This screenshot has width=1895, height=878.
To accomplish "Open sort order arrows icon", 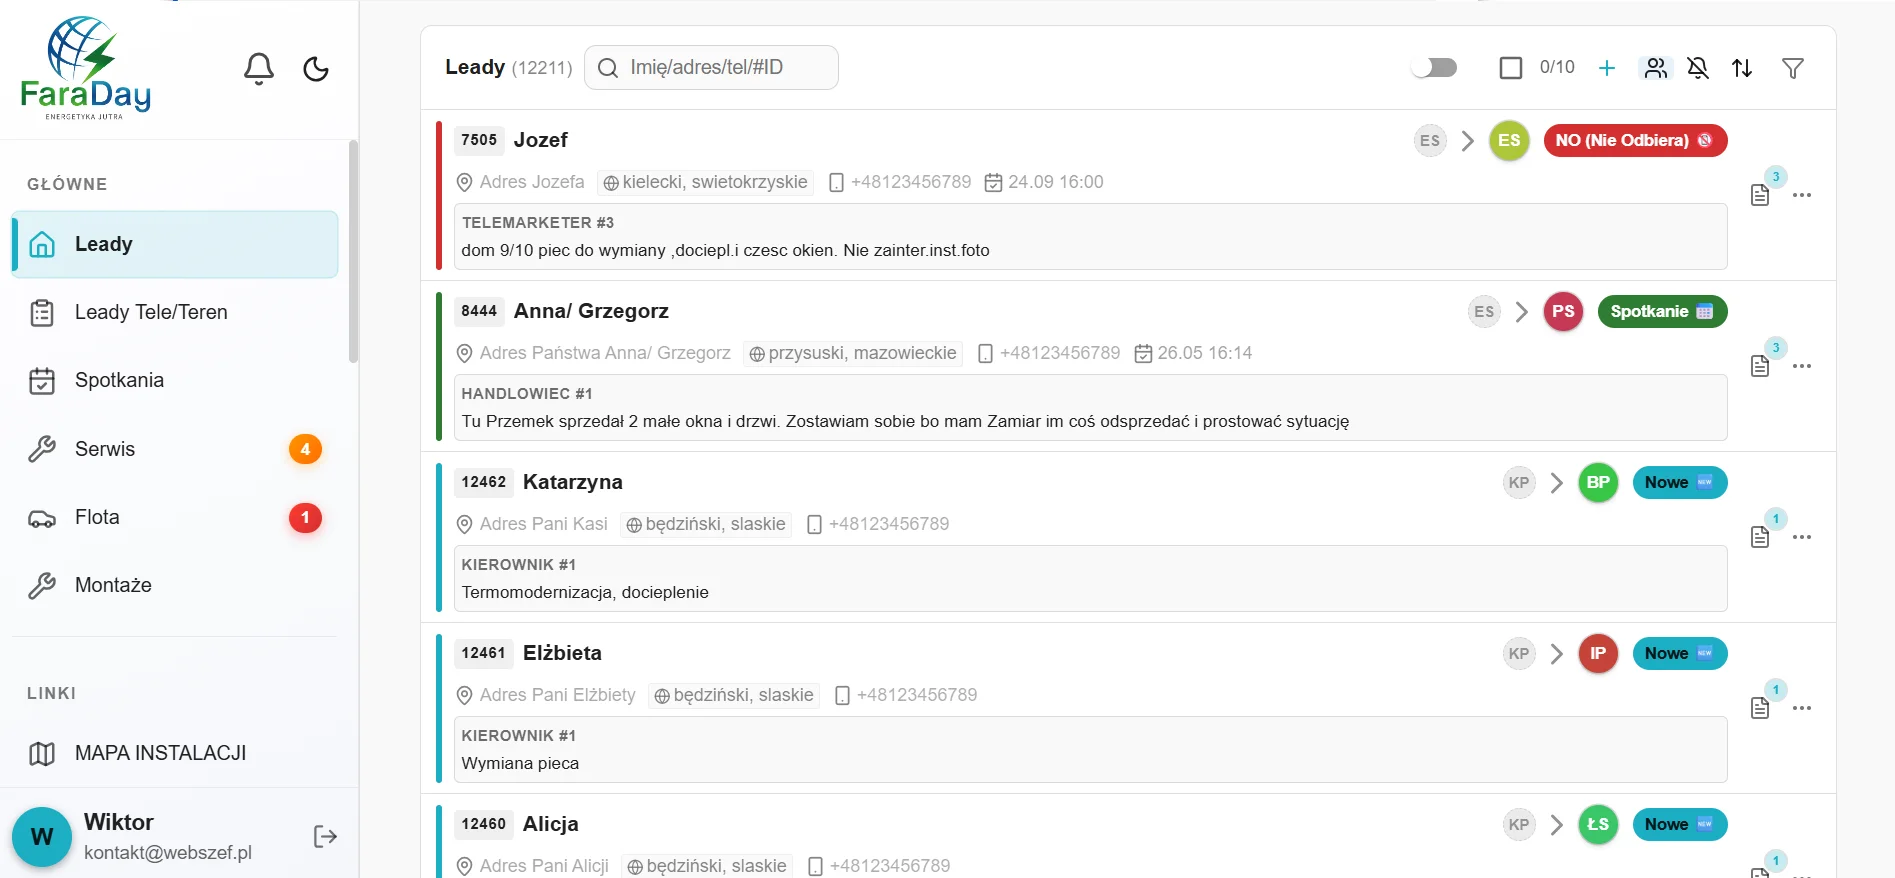I will pyautogui.click(x=1742, y=68).
